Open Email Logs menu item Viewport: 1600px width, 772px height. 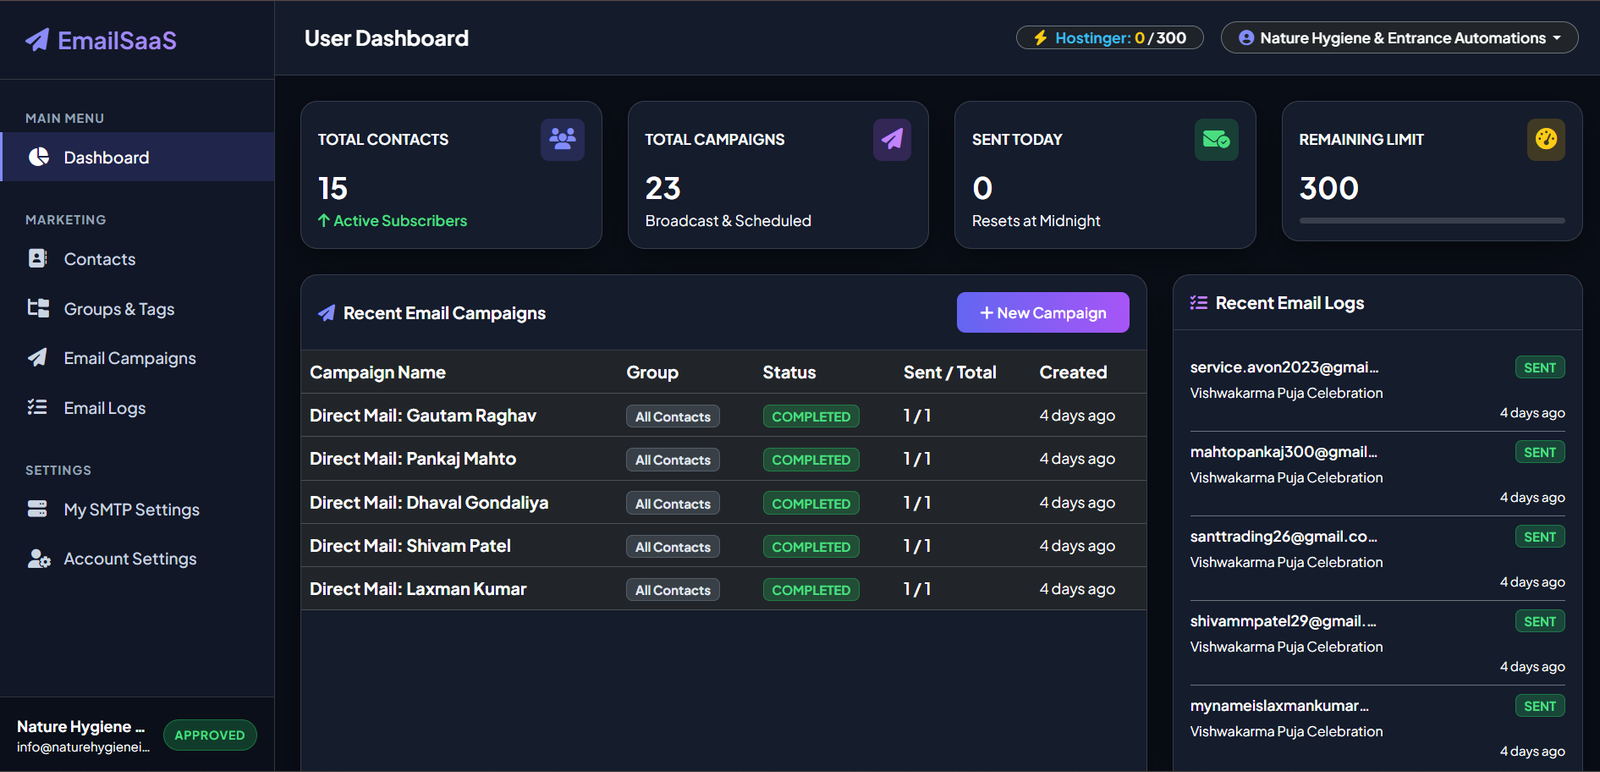coord(137,408)
